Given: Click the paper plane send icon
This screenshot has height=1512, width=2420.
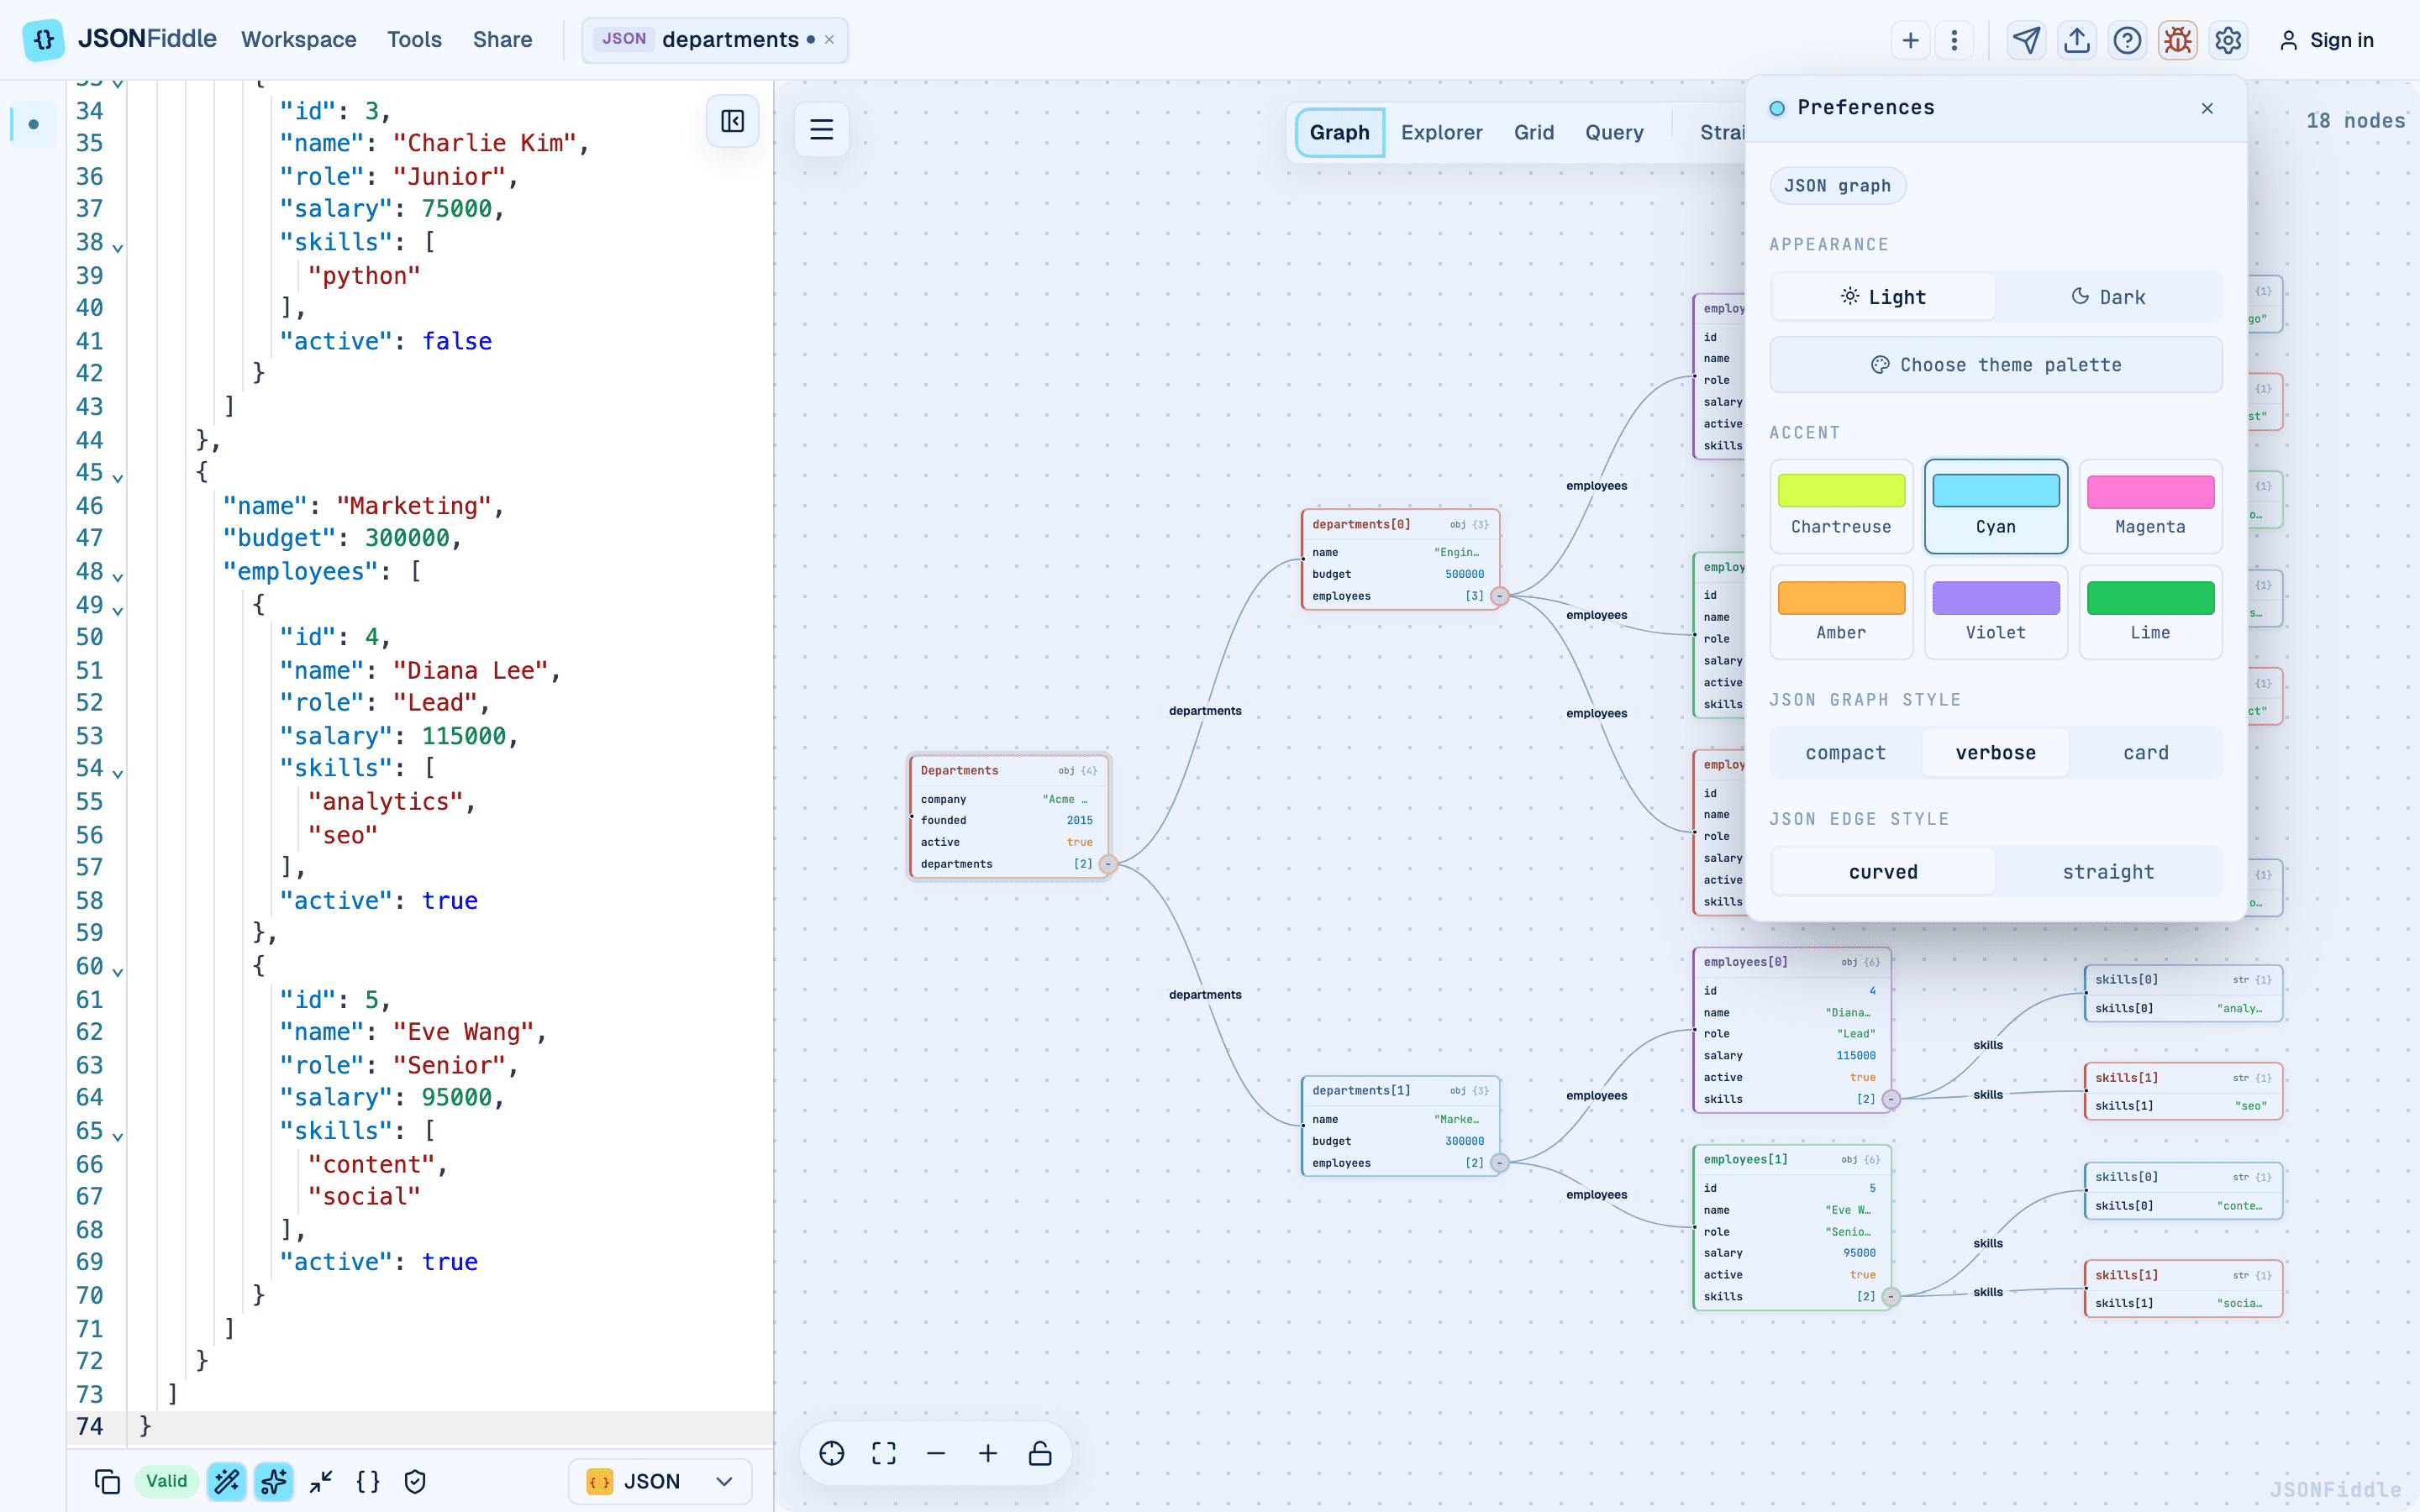Looking at the screenshot, I should [x=2026, y=40].
